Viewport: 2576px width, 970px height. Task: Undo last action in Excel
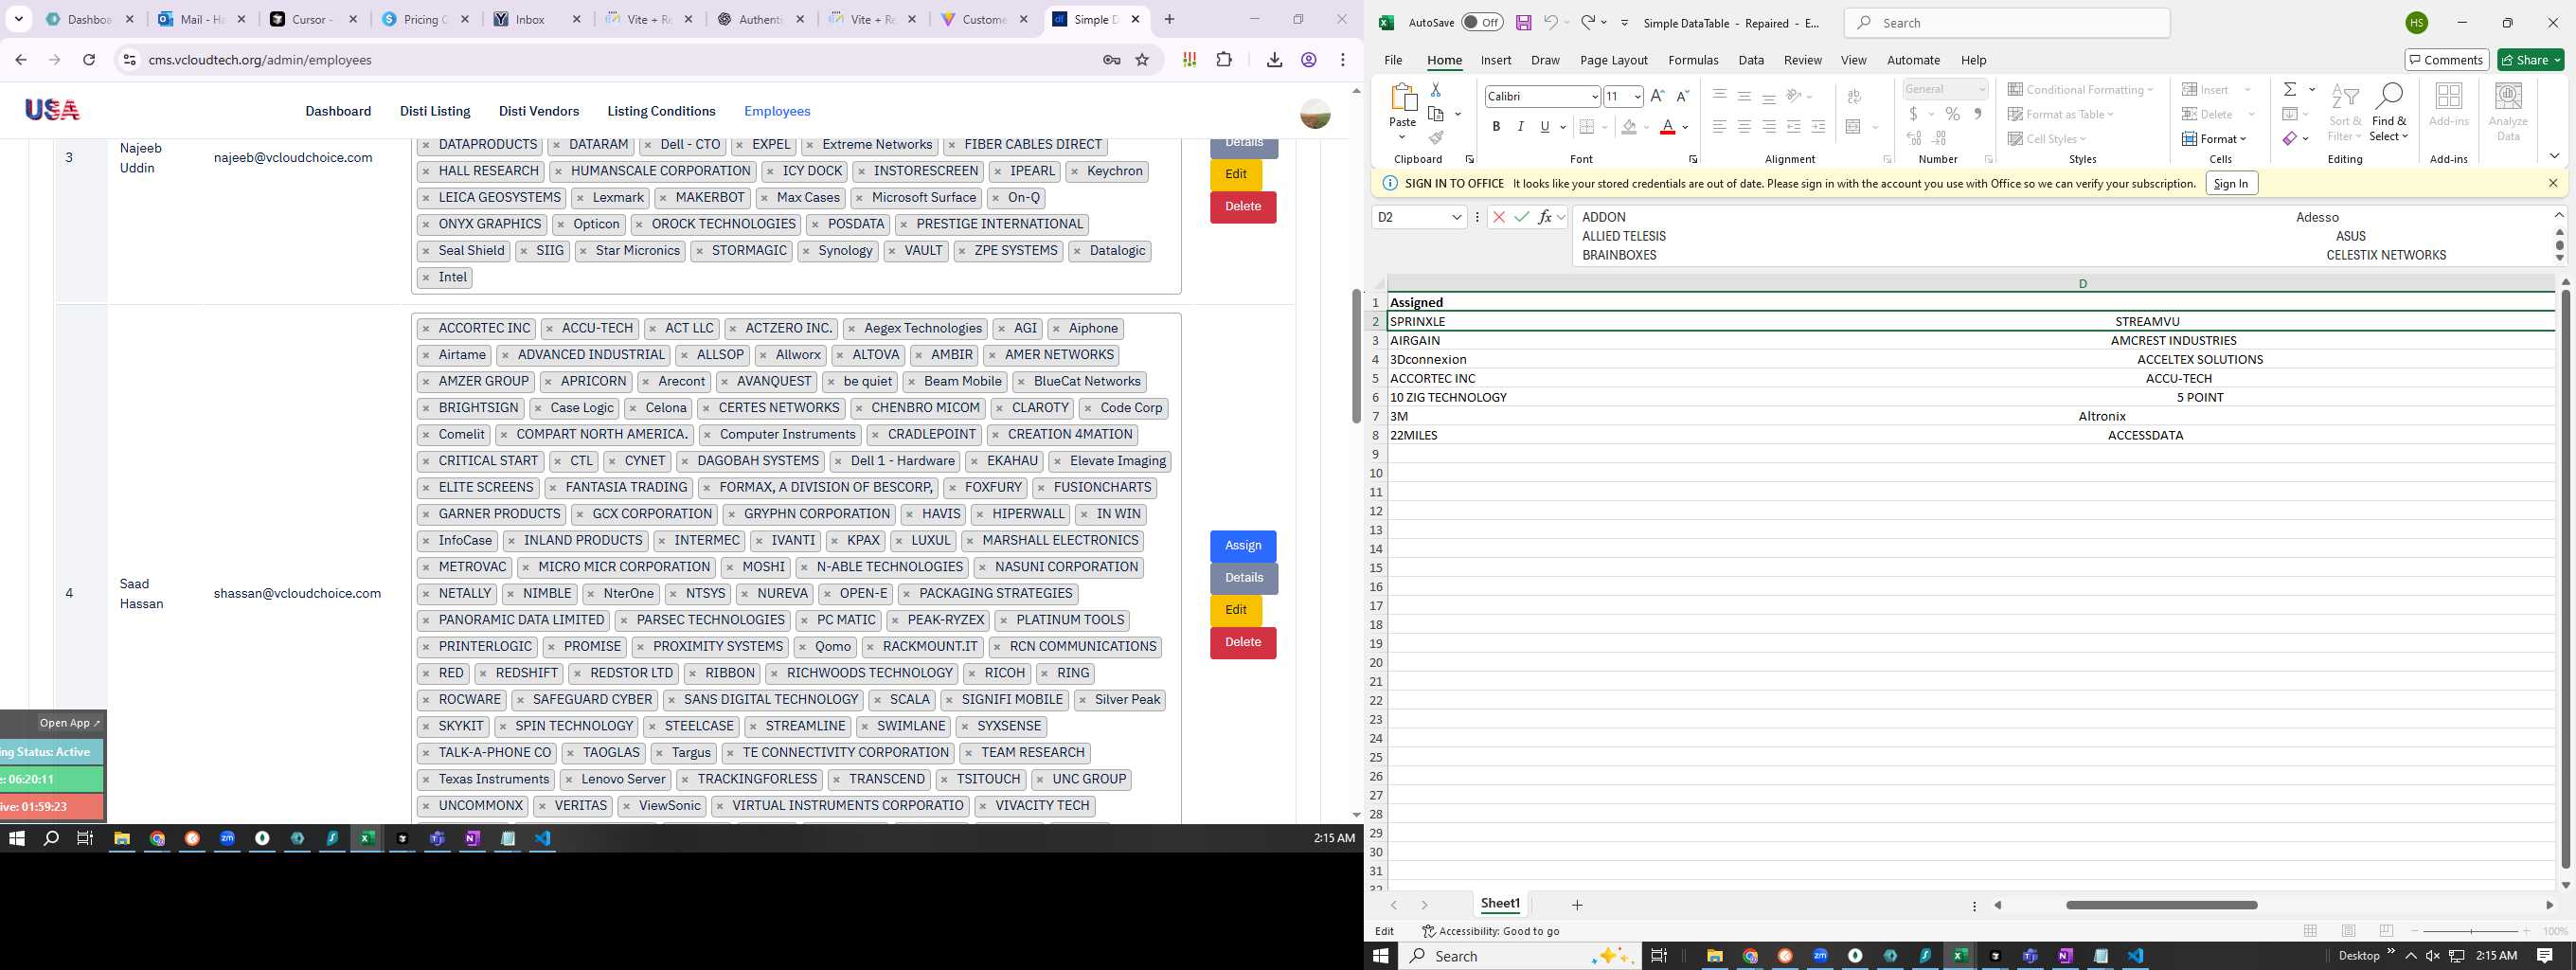tap(1550, 23)
